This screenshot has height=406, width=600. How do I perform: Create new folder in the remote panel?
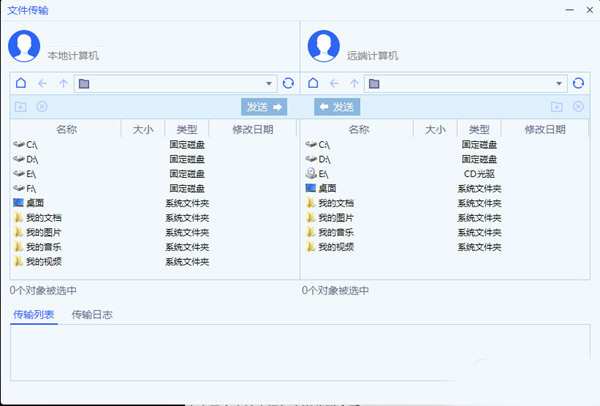coord(556,107)
